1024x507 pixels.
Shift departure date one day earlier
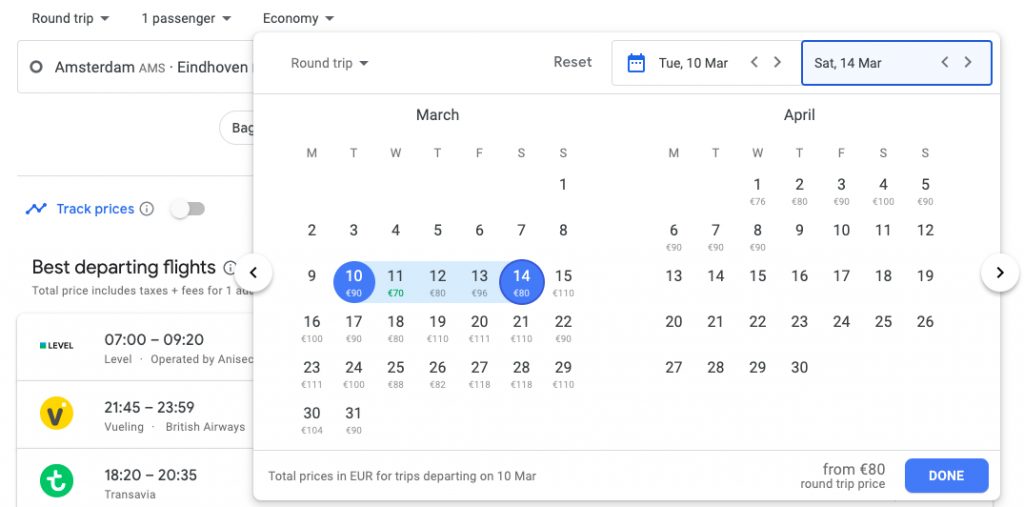click(754, 63)
